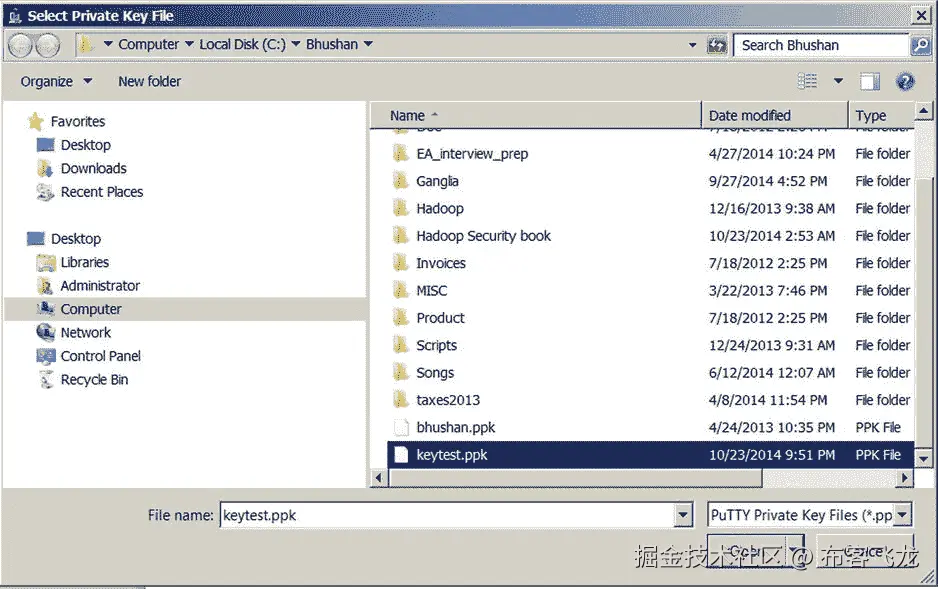Close the Select Private Key File dialog
Image resolution: width=938 pixels, height=589 pixels.
921,16
